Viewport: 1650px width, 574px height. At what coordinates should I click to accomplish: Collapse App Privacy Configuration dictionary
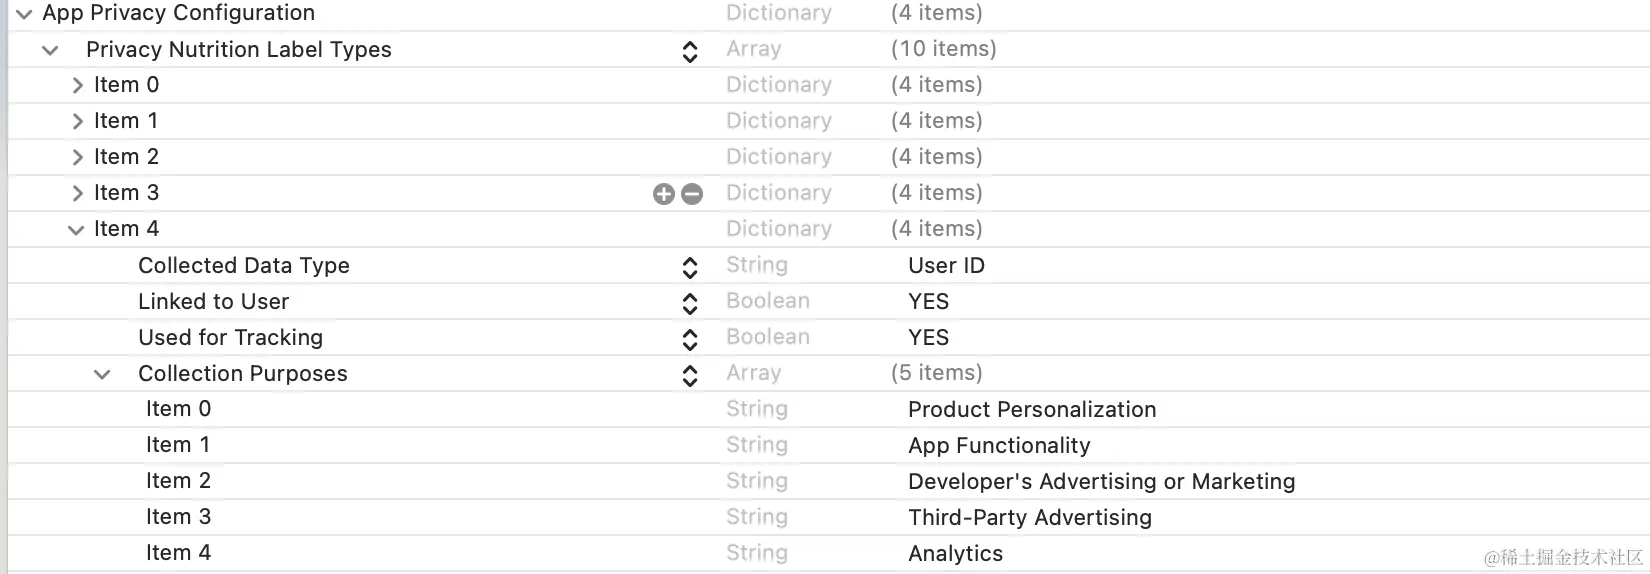[x=24, y=14]
